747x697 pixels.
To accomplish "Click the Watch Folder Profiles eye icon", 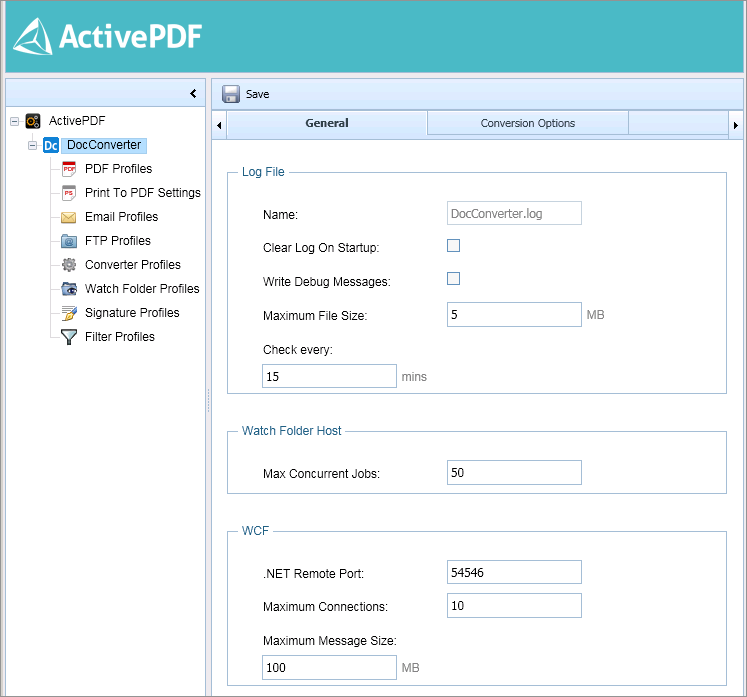I will click(69, 289).
